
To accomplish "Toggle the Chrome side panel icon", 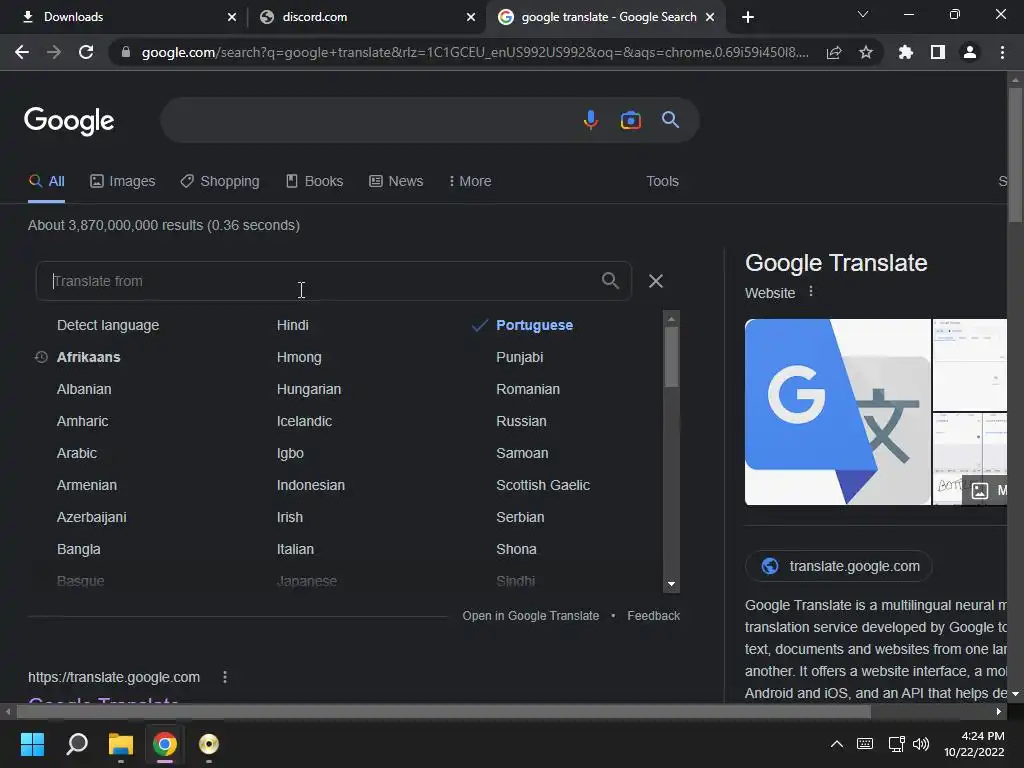I will point(938,52).
